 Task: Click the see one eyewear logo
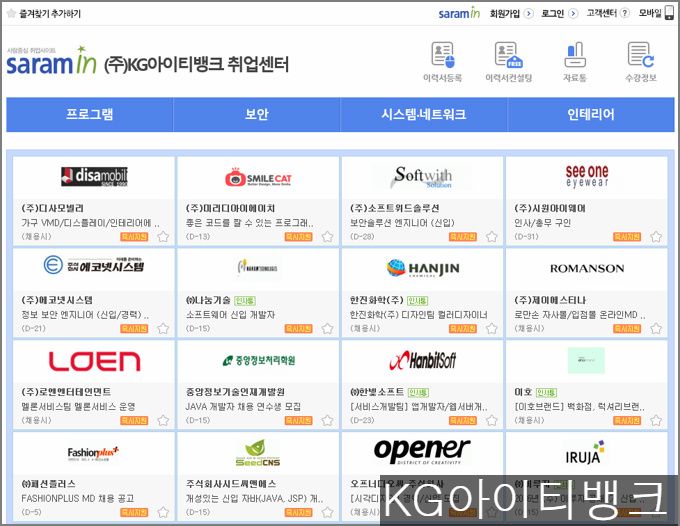tap(587, 176)
